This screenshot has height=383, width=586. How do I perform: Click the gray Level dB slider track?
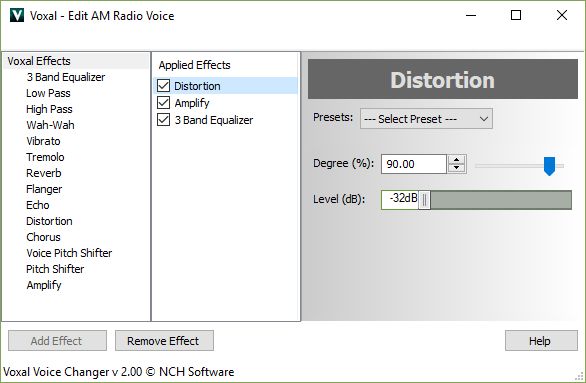[x=501, y=200]
